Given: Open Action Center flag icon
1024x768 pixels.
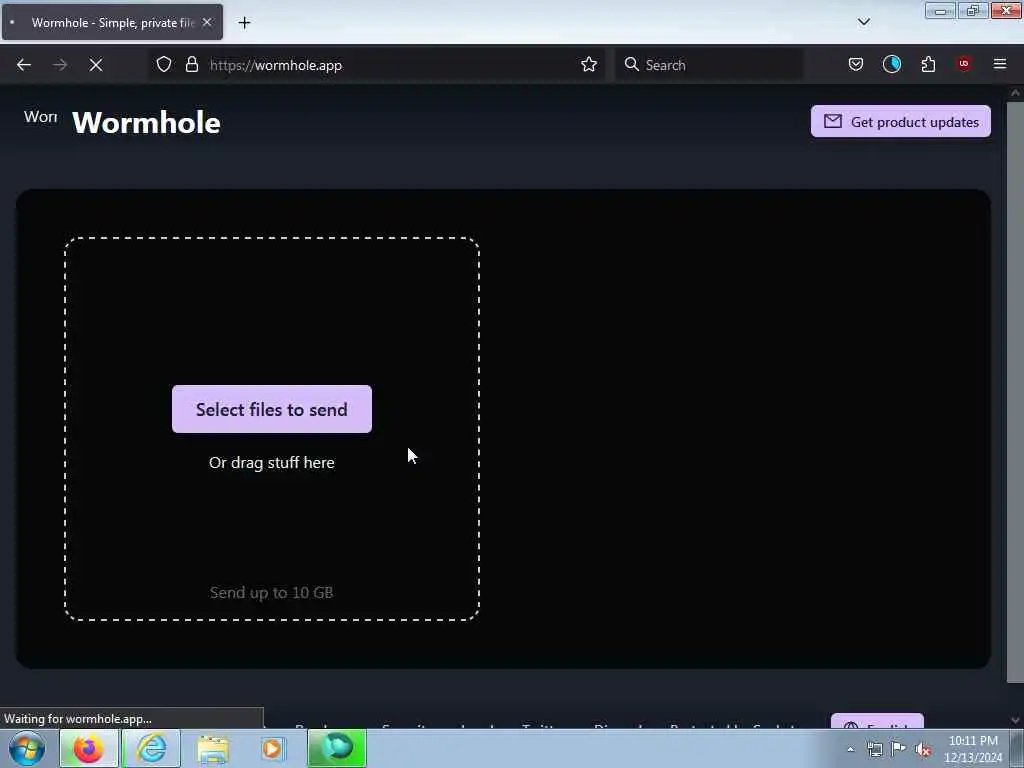Looking at the screenshot, I should [899, 749].
